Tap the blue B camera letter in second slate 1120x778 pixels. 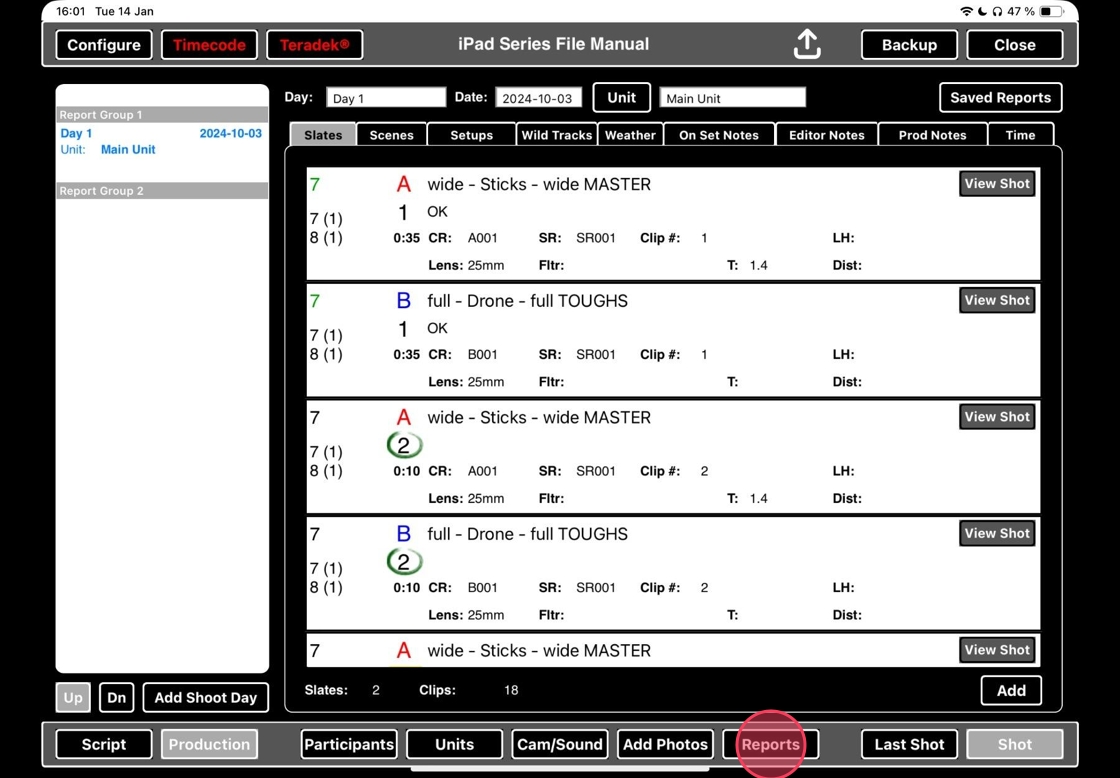404,301
